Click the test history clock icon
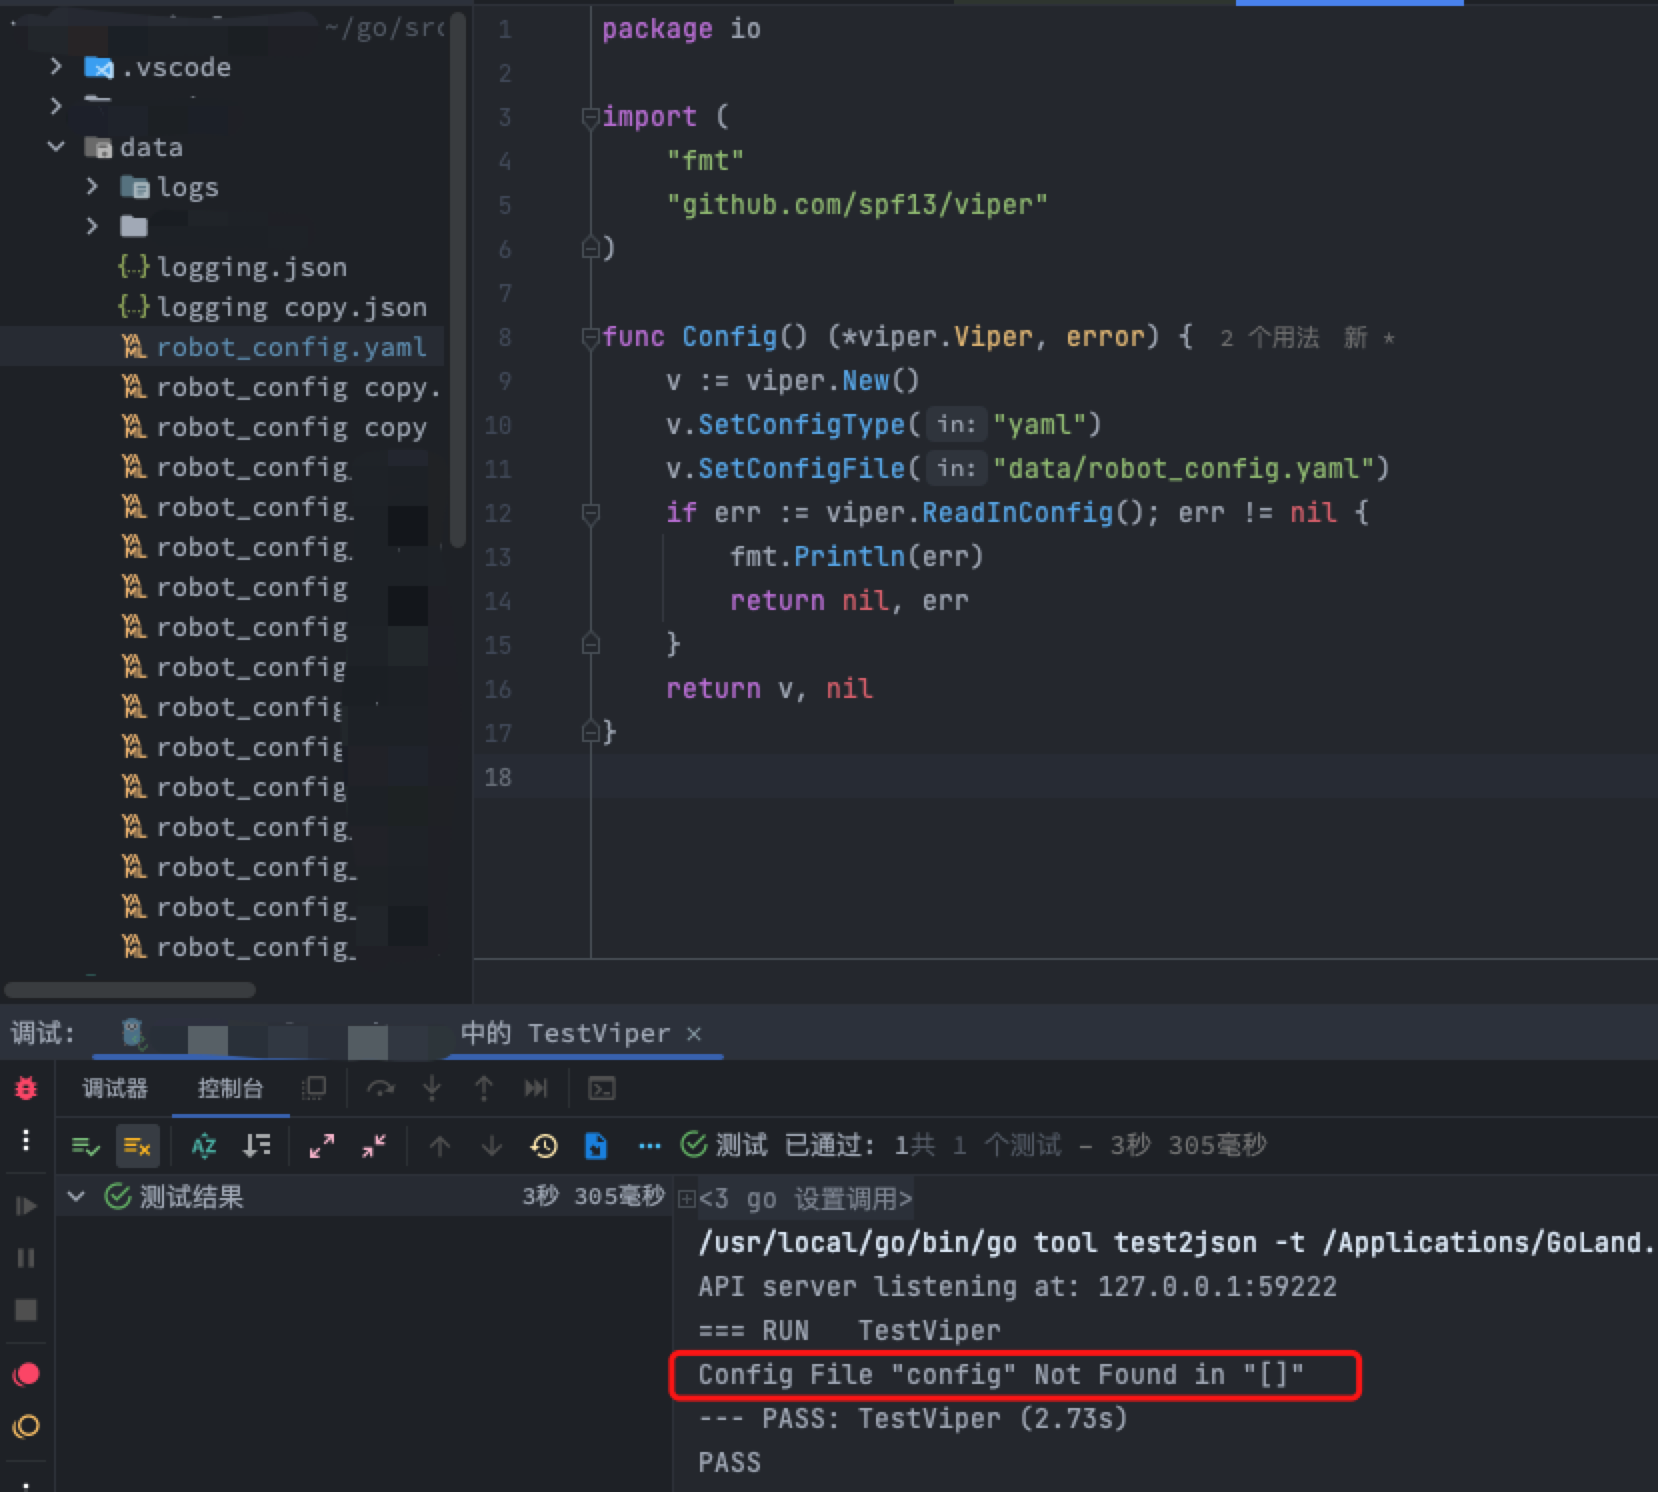 (x=544, y=1146)
